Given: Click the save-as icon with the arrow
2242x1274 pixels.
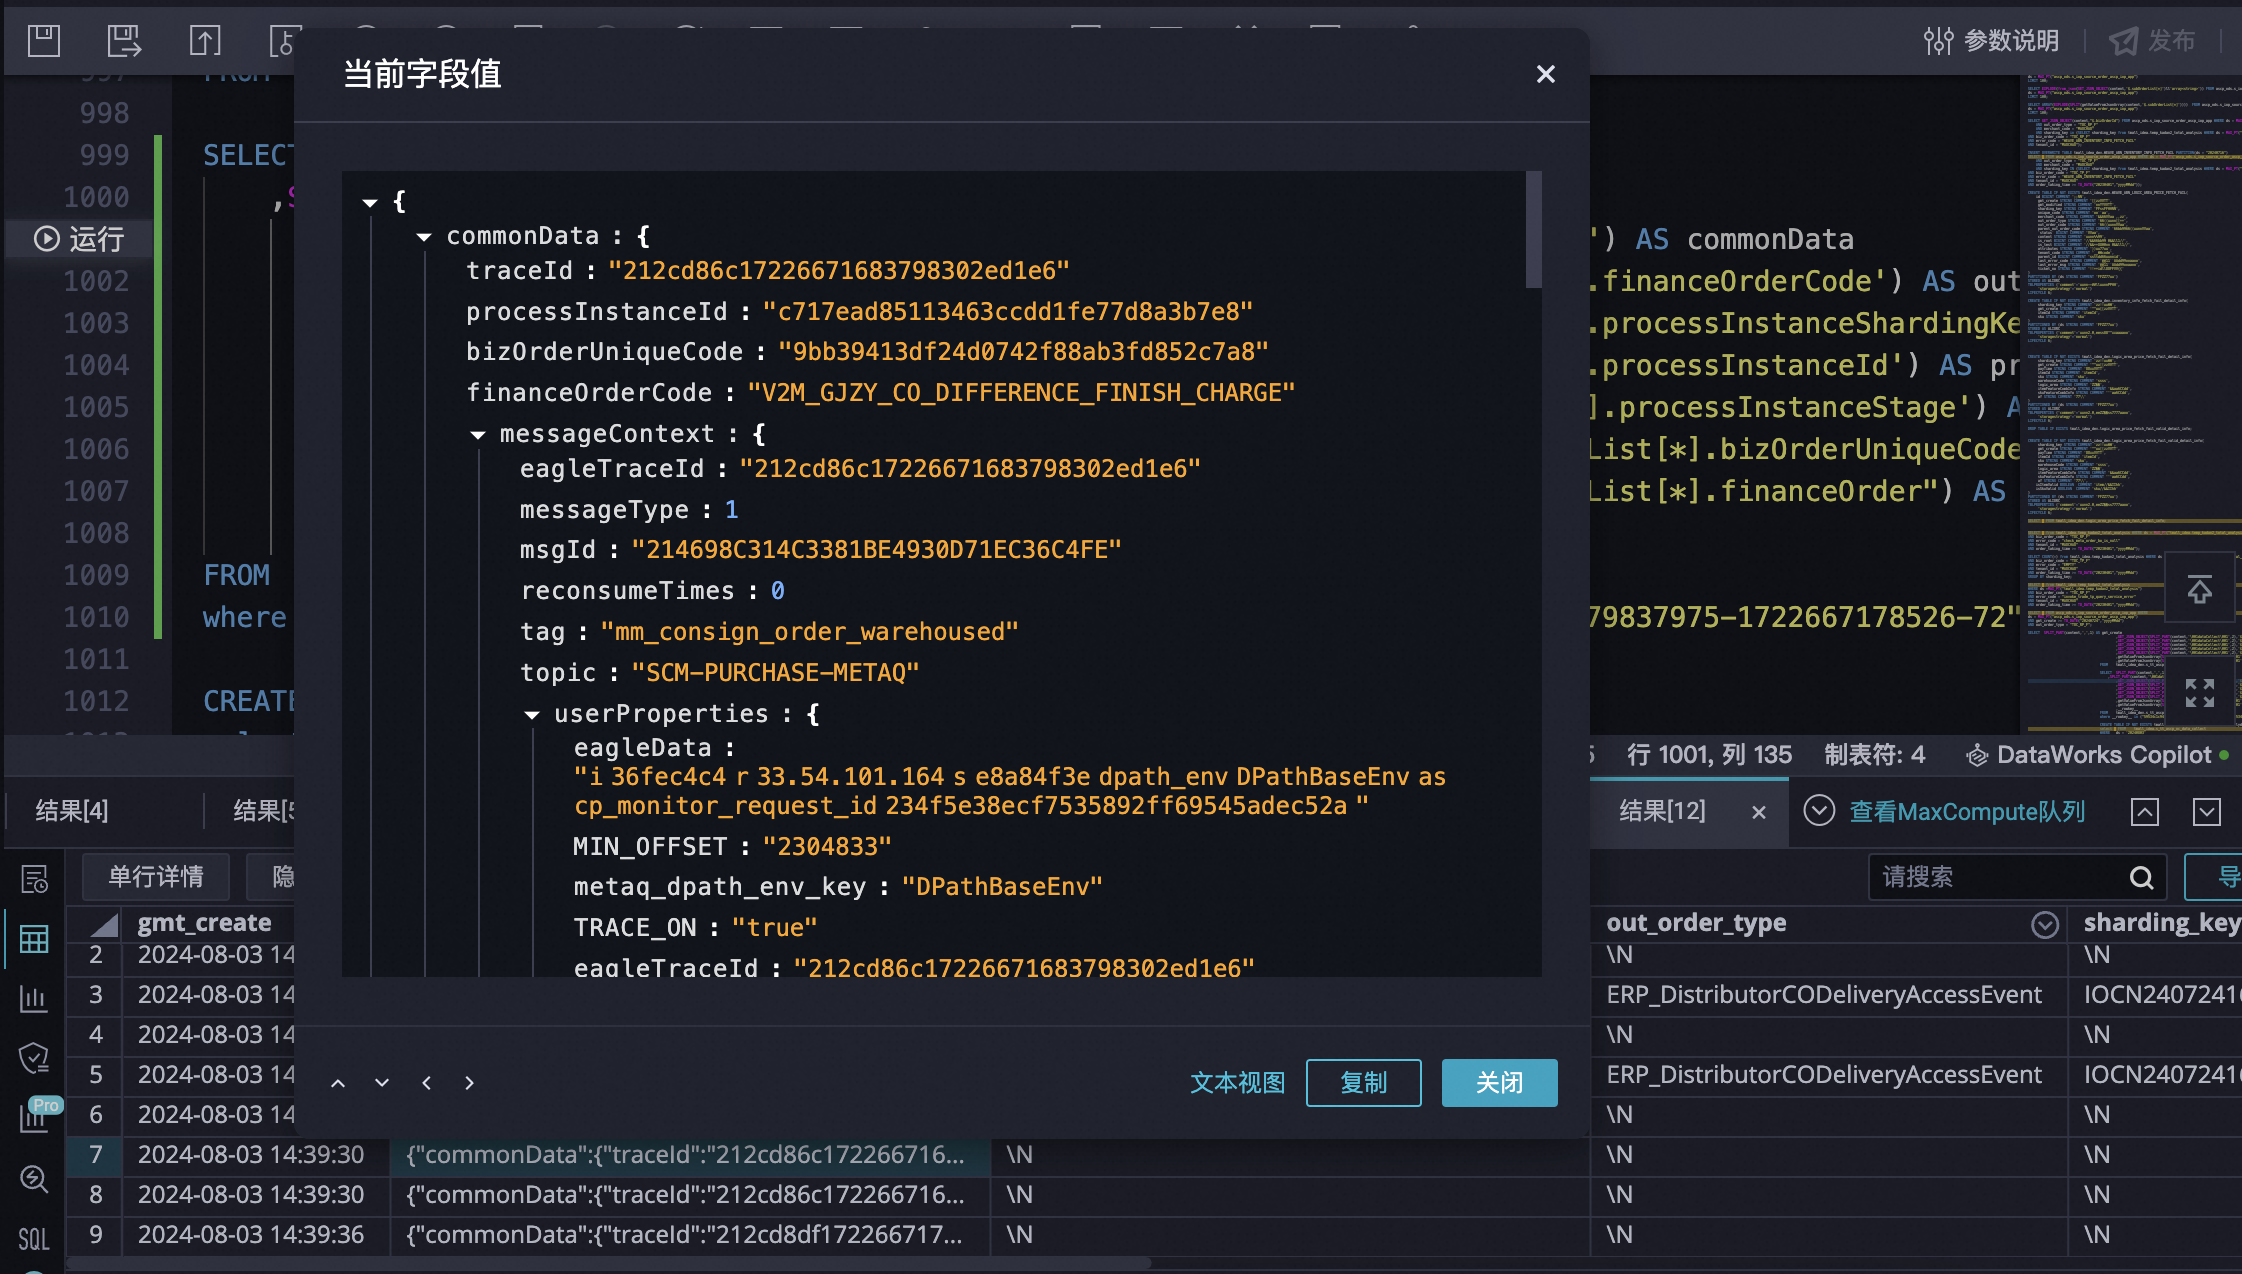Looking at the screenshot, I should coord(124,41).
